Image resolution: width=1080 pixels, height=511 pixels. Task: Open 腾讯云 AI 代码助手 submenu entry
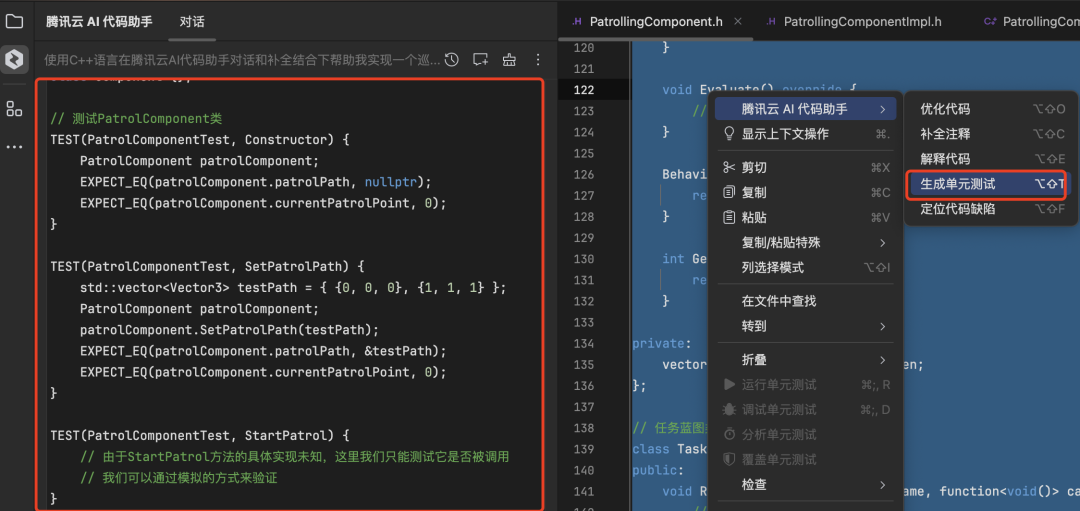point(806,109)
